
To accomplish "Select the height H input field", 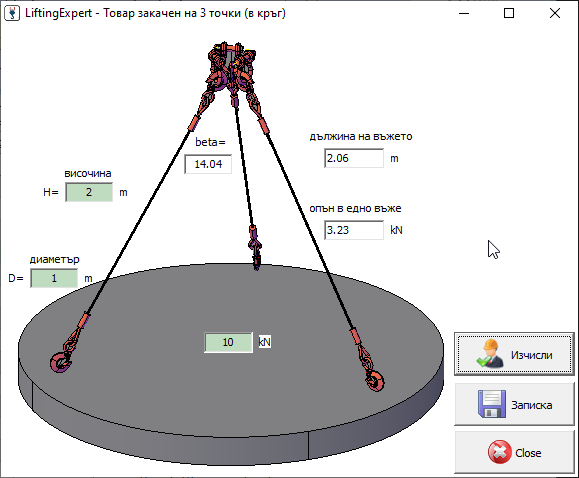I will (x=89, y=192).
